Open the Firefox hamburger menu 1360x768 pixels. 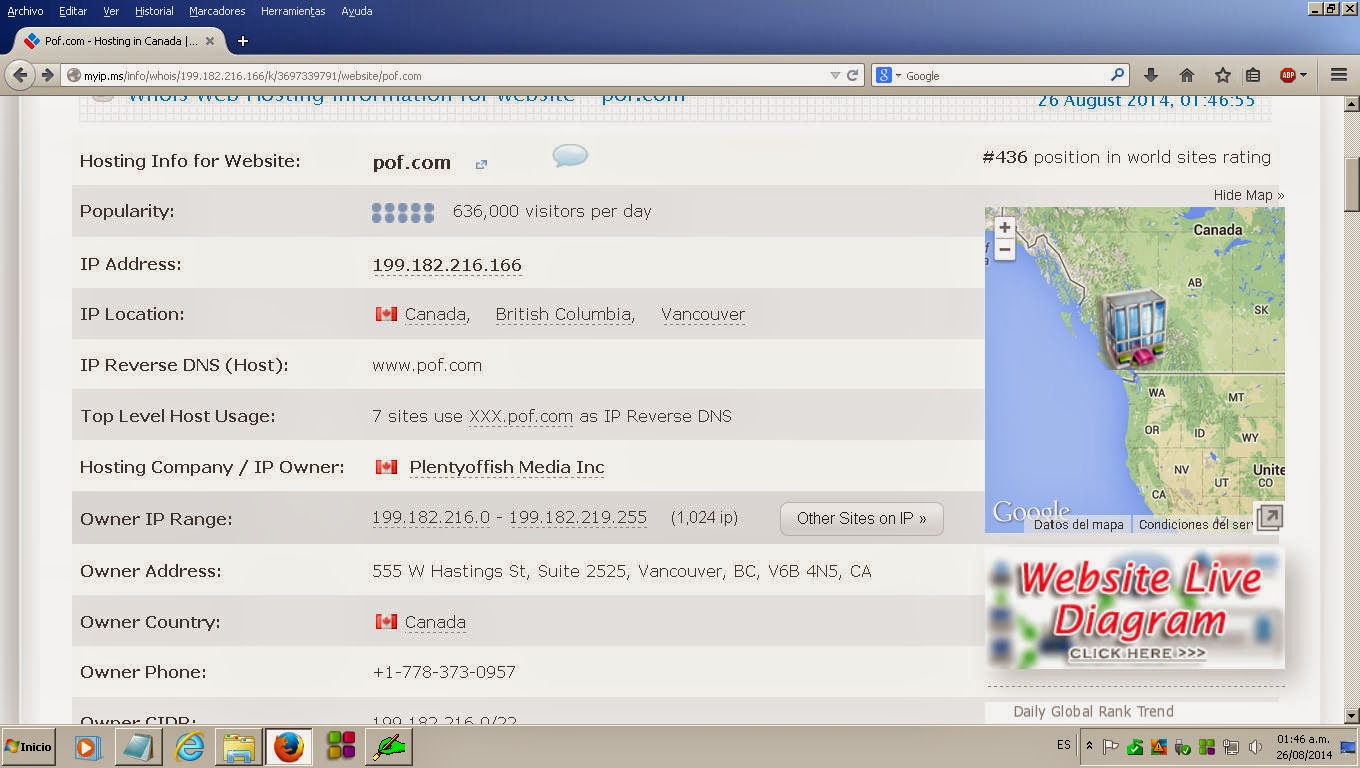pos(1339,75)
